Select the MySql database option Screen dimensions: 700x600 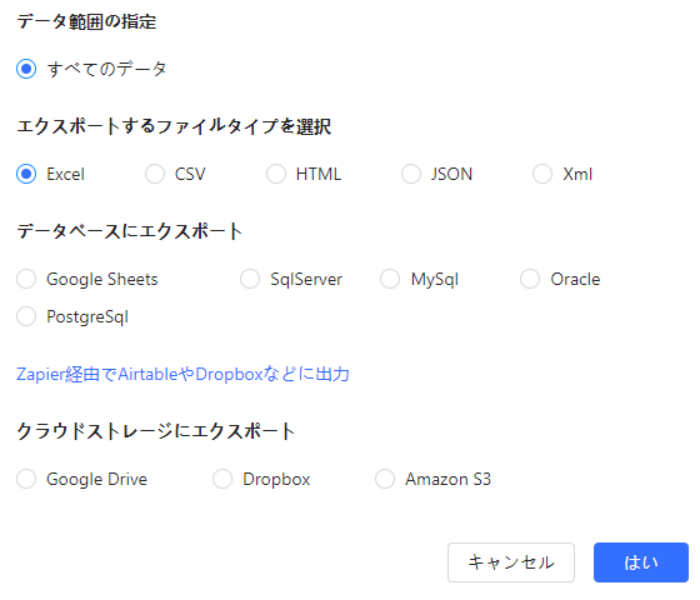[x=390, y=279]
